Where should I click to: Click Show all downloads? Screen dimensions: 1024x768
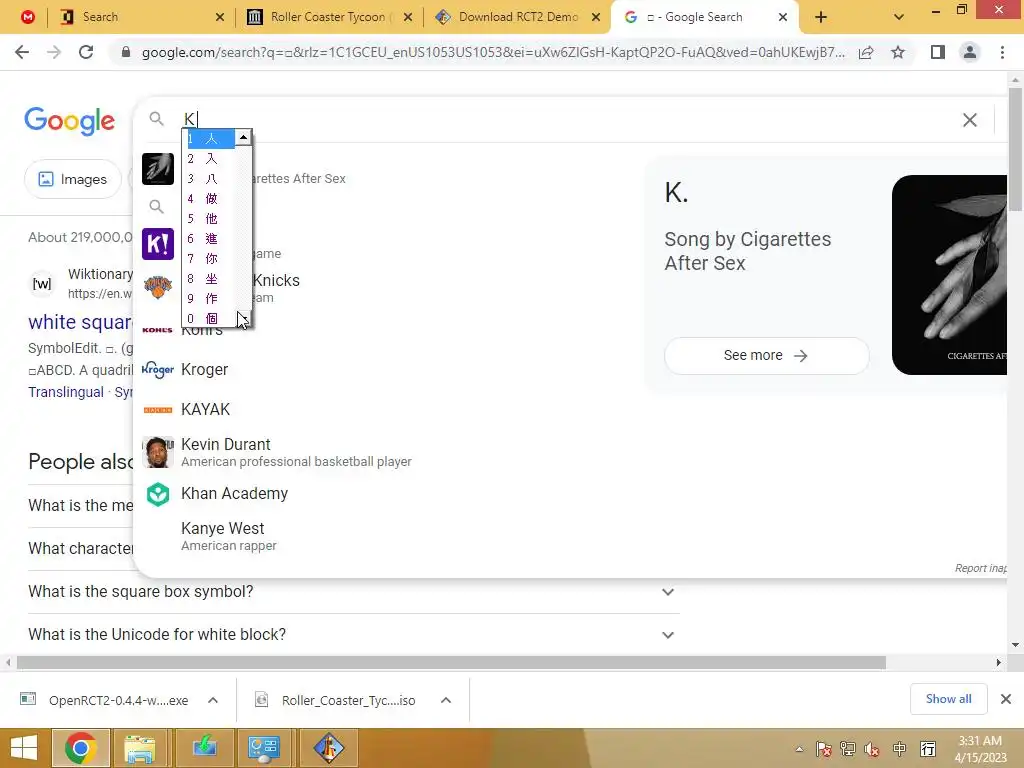[x=948, y=699]
